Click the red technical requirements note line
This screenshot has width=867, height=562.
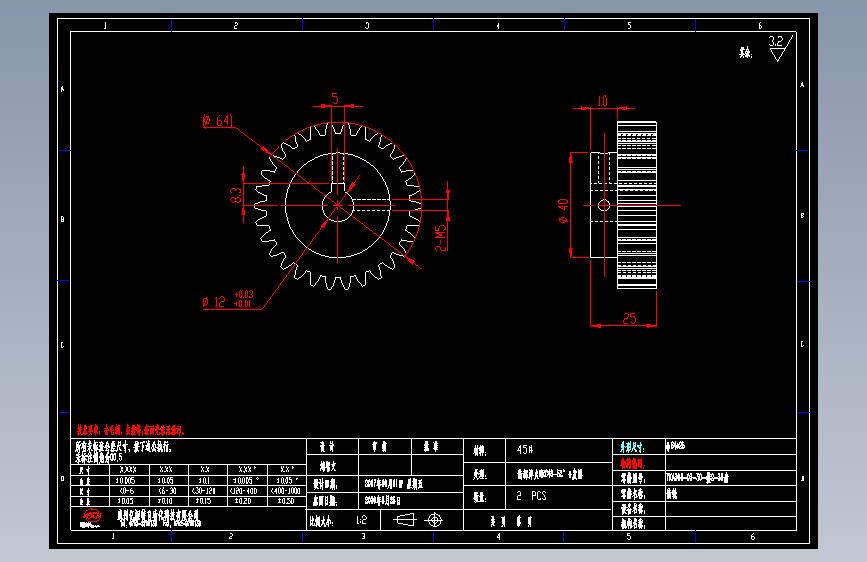click(x=130, y=430)
